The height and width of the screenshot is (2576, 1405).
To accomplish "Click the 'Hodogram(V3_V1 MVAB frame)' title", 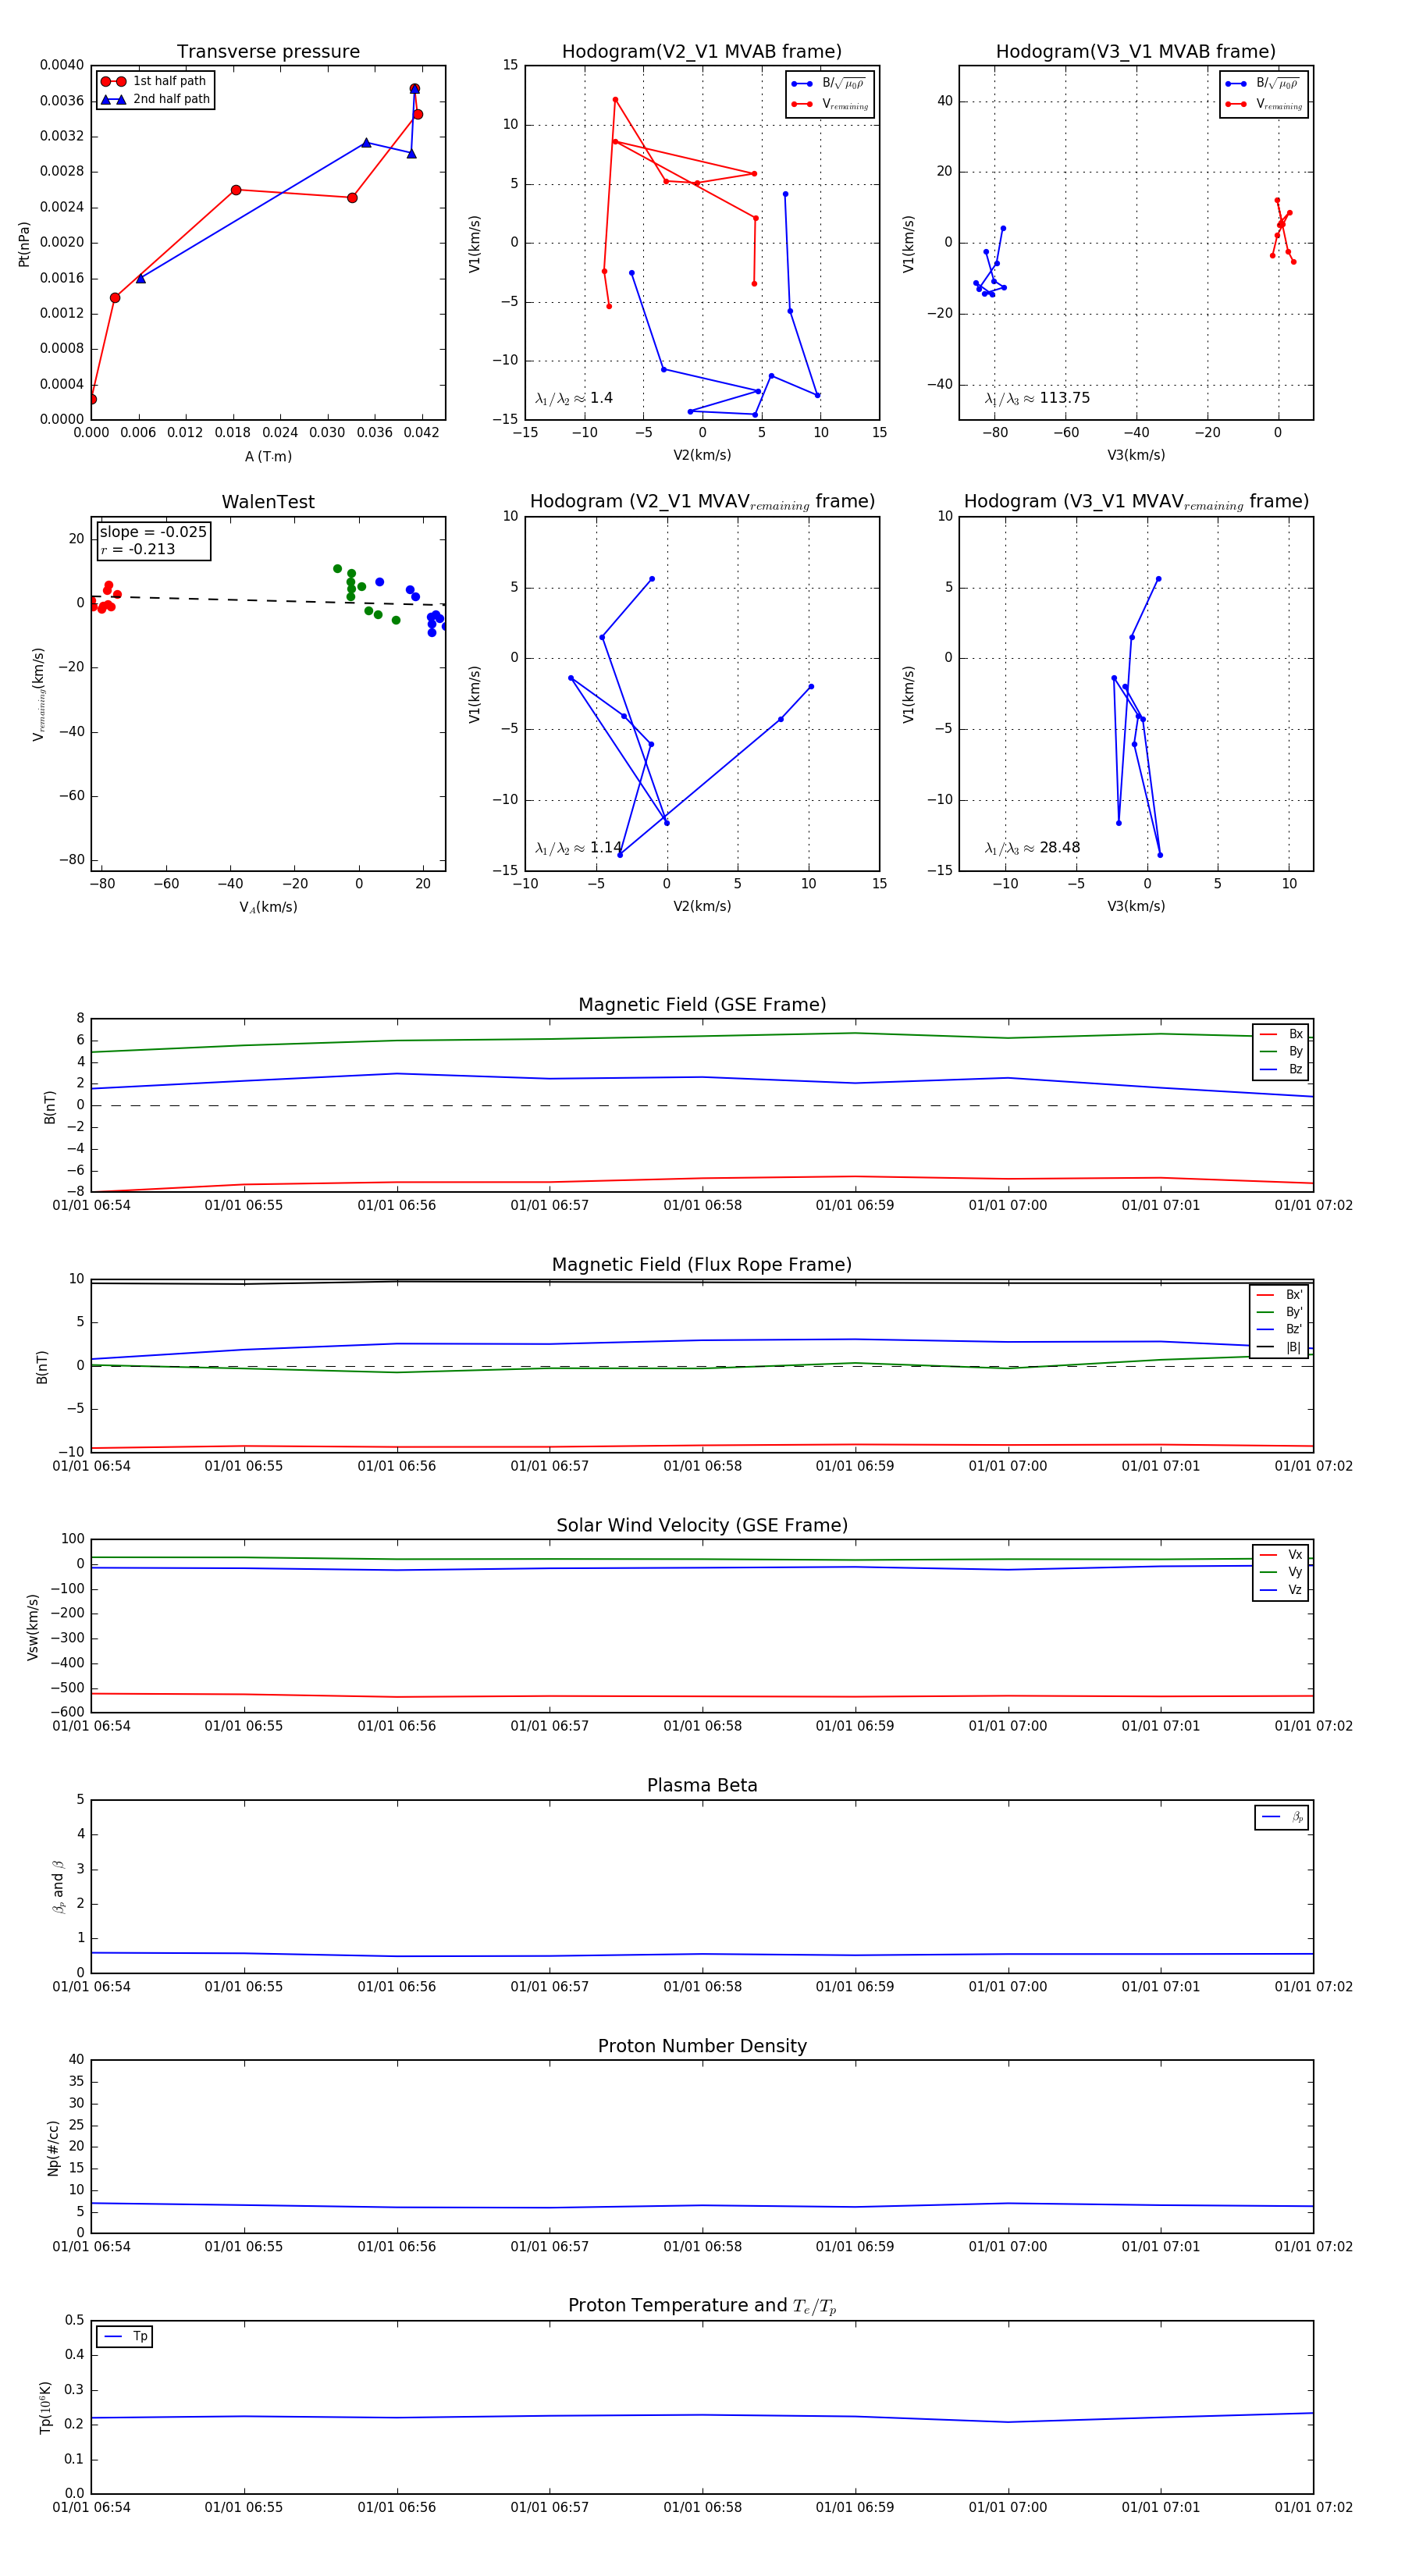I will (1136, 52).
